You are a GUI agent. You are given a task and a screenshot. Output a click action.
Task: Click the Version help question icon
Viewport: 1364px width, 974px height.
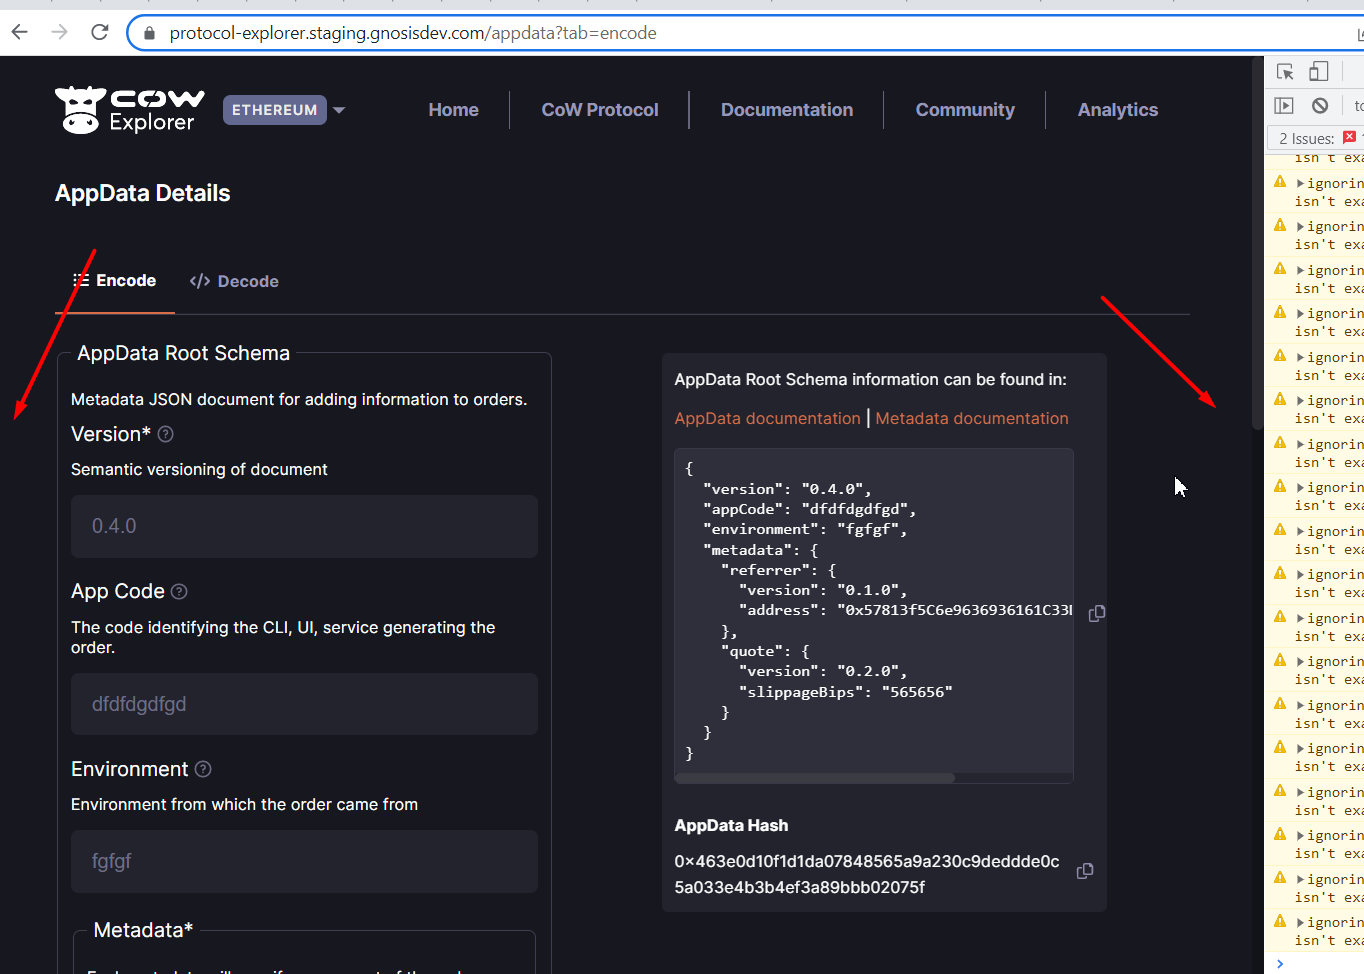coord(166,434)
